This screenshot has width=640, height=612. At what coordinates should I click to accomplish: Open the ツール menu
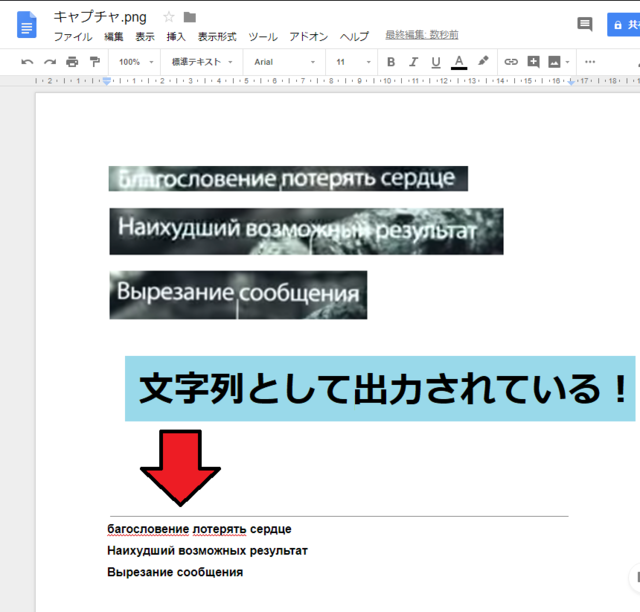click(x=263, y=37)
